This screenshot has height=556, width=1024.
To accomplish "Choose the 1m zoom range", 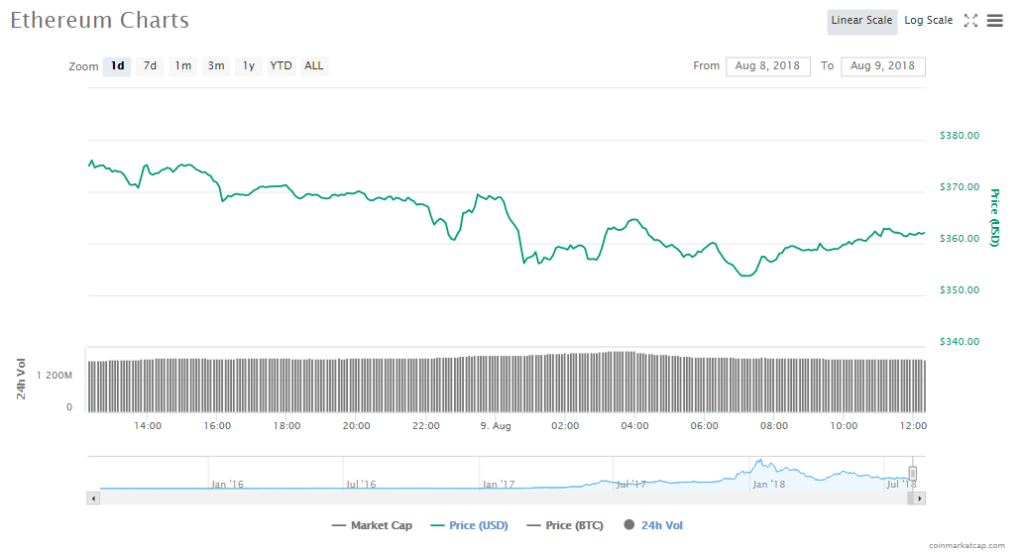I will coord(183,66).
